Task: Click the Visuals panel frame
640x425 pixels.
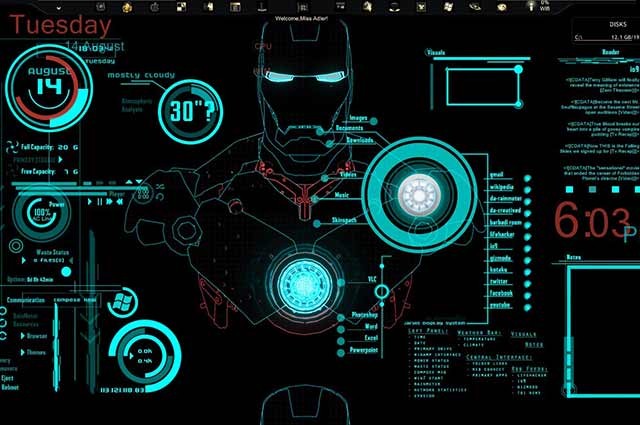Action: (x=482, y=87)
